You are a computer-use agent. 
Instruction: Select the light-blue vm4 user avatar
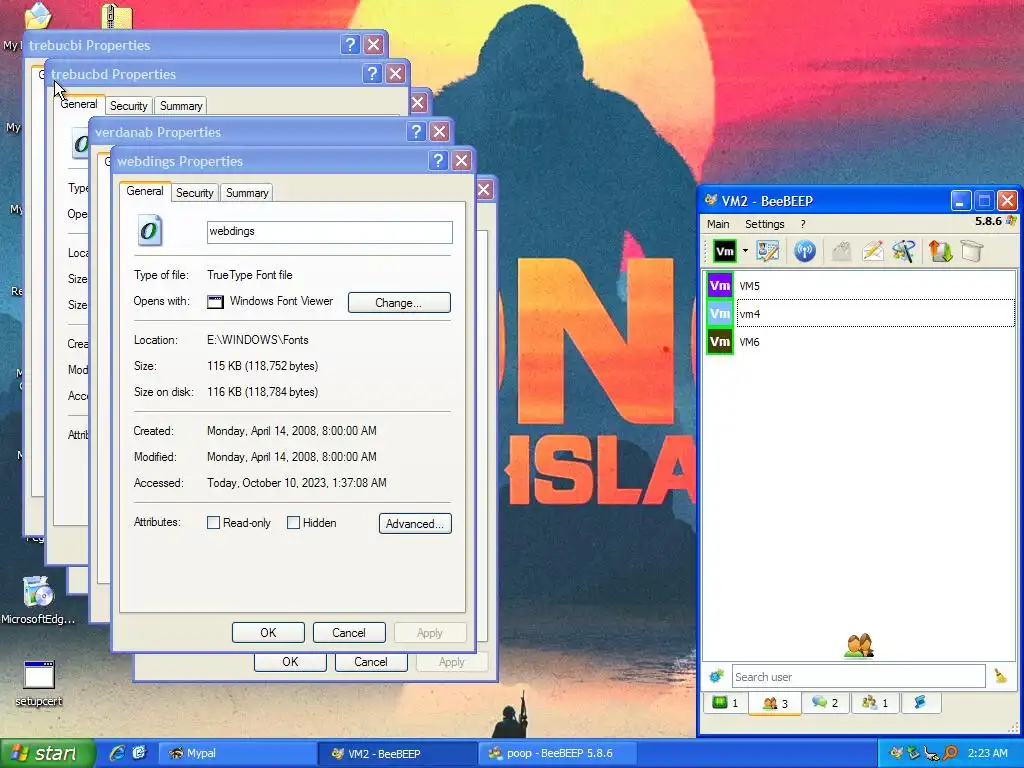pos(720,313)
